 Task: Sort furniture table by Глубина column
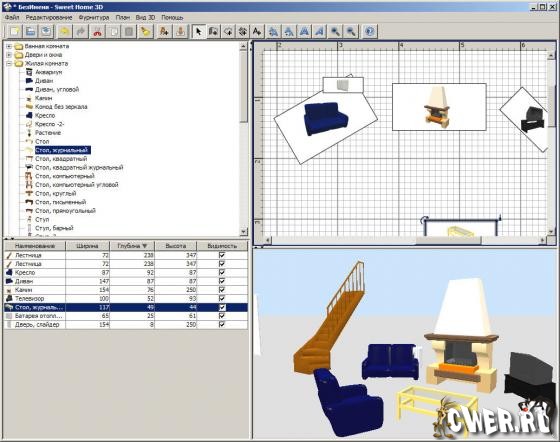click(x=132, y=246)
